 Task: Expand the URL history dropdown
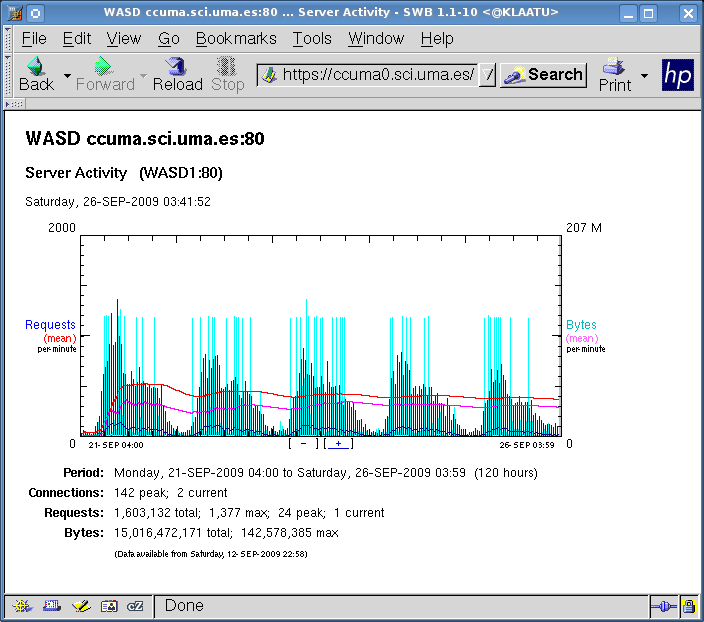click(x=488, y=75)
